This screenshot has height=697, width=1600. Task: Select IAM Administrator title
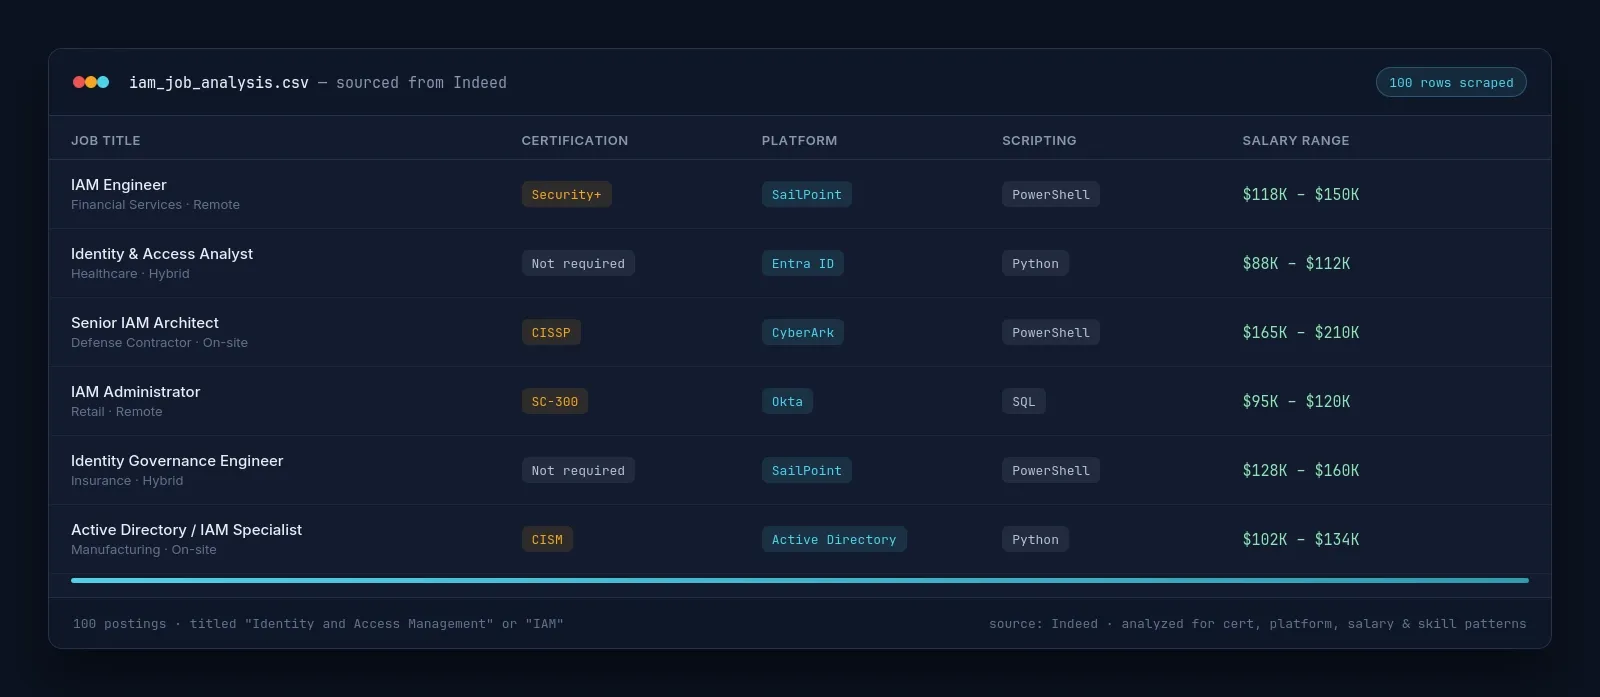[x=136, y=392]
